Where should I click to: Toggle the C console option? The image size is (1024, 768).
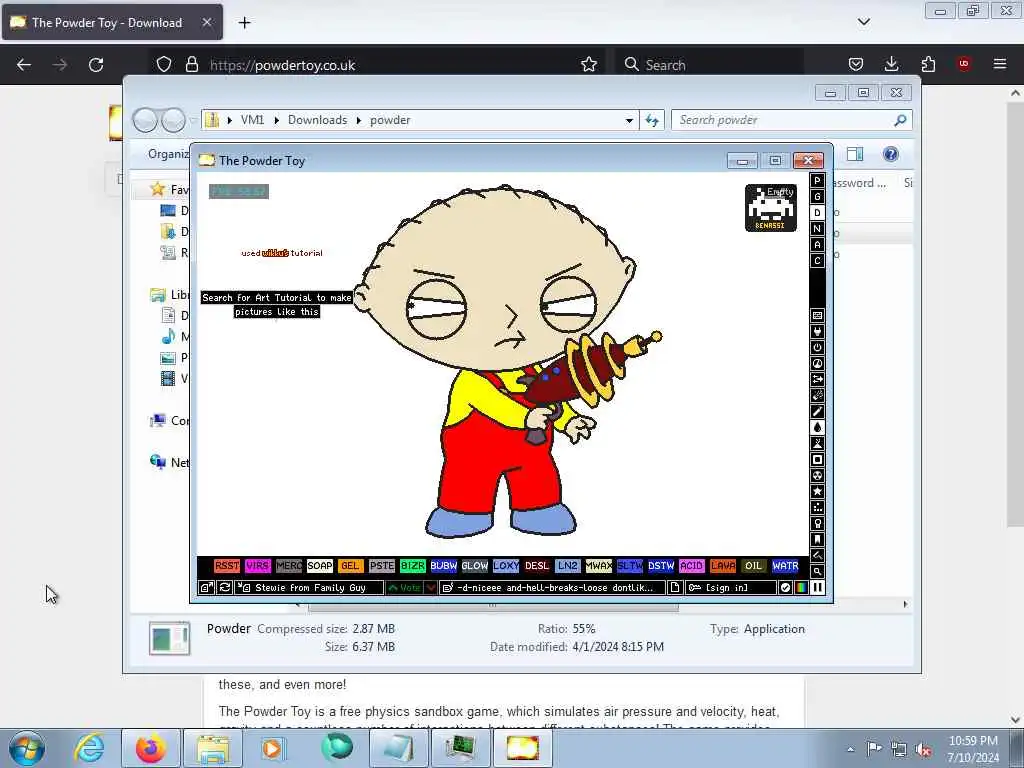click(817, 261)
